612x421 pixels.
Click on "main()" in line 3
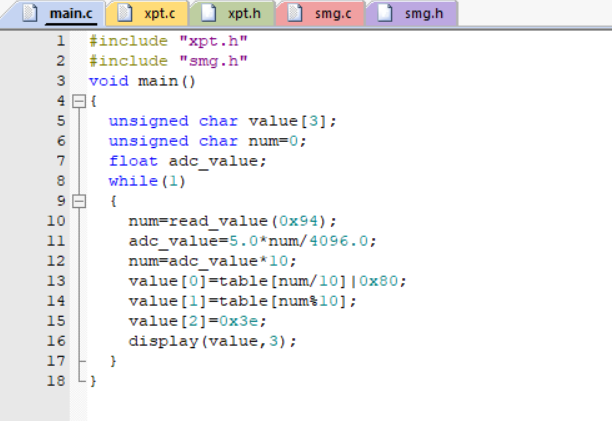(167, 81)
